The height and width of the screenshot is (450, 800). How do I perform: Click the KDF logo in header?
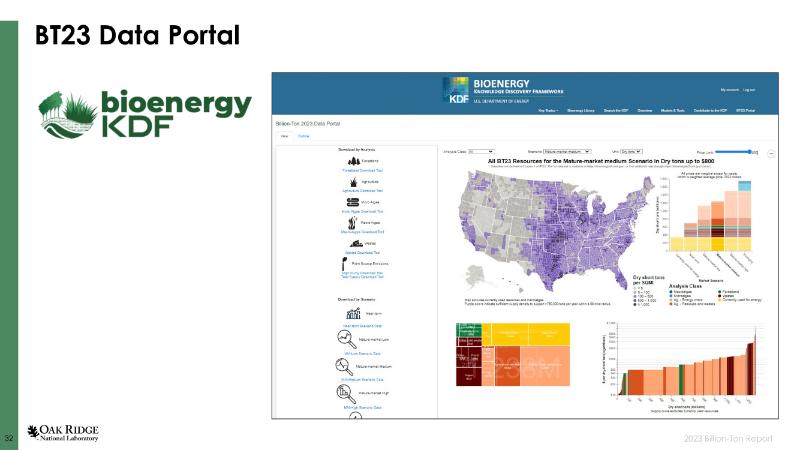454,90
